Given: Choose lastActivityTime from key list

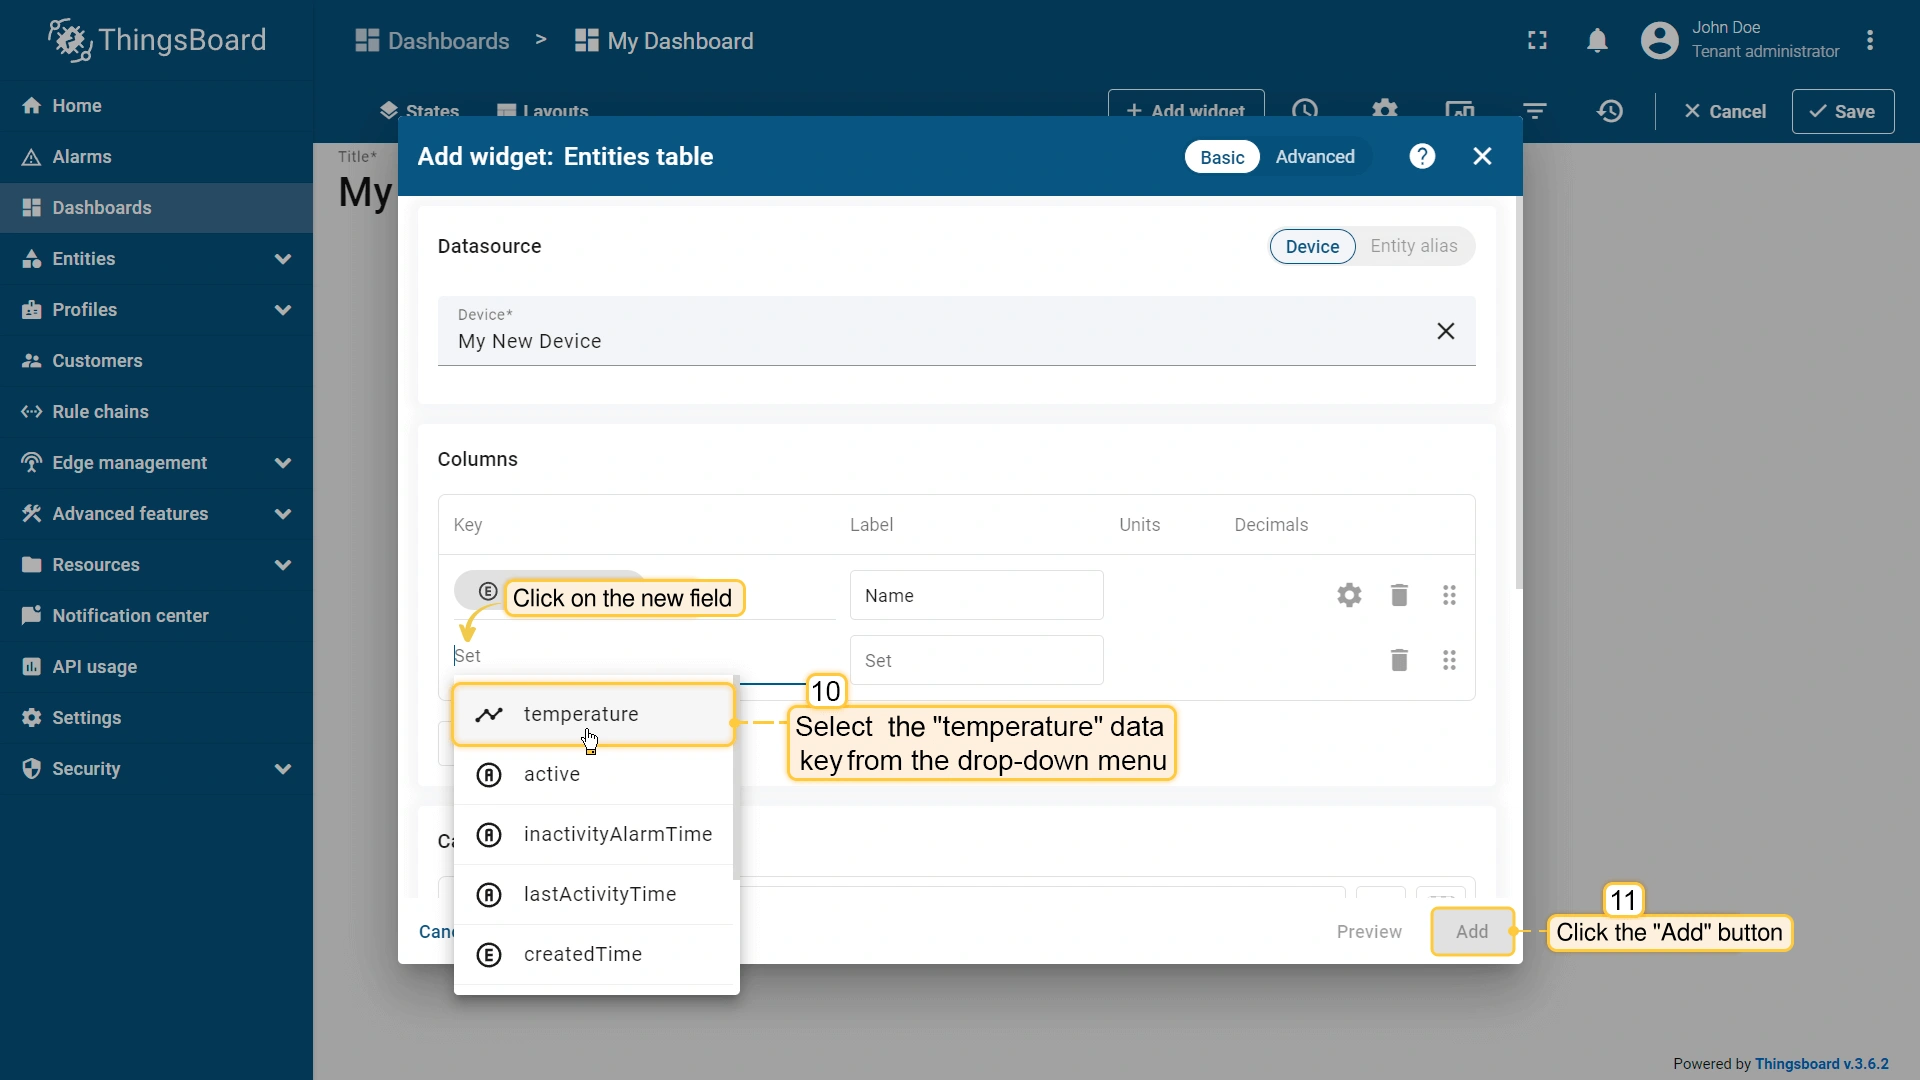Looking at the screenshot, I should [599, 894].
